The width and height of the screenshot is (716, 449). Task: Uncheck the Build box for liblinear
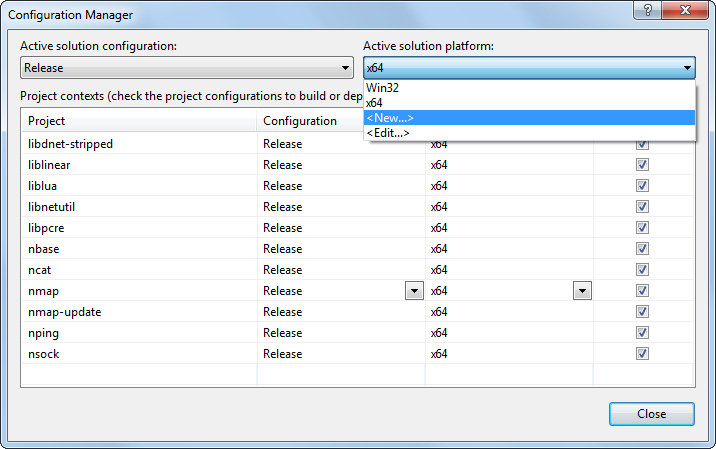[x=642, y=164]
